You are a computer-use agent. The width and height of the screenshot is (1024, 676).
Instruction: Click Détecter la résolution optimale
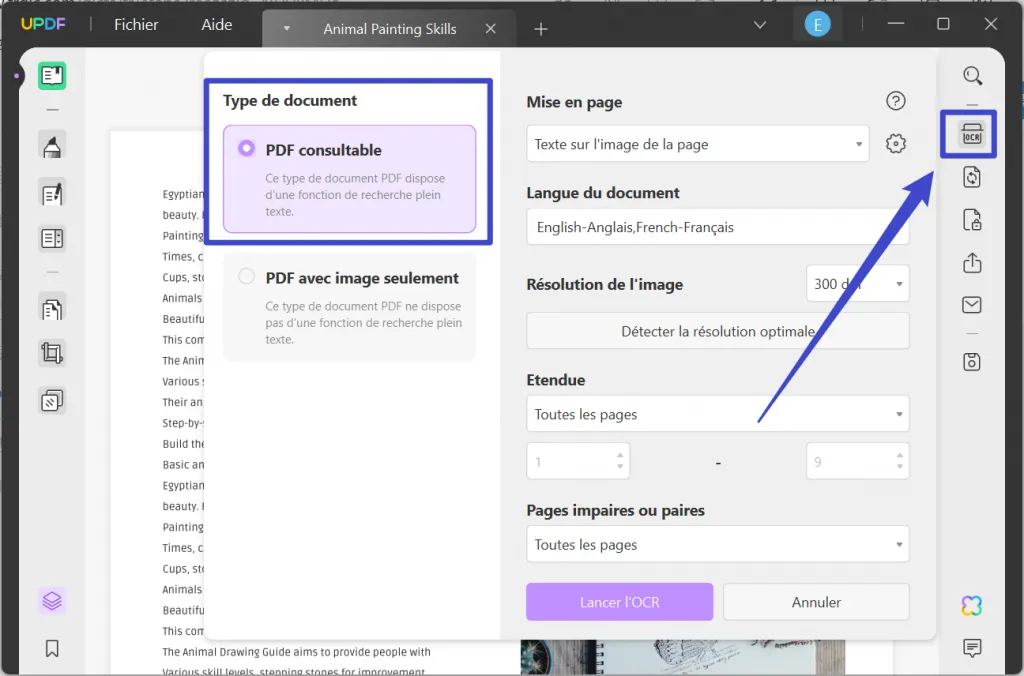717,330
